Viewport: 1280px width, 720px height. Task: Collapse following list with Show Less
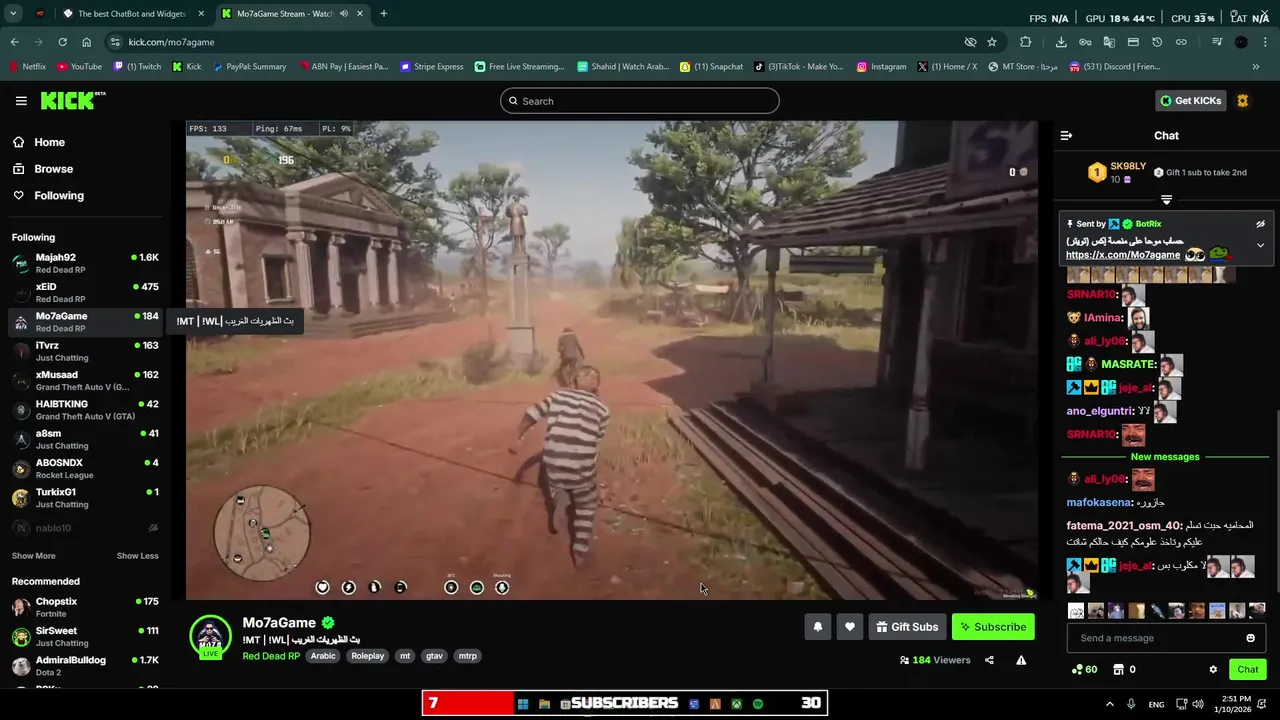[x=137, y=556]
